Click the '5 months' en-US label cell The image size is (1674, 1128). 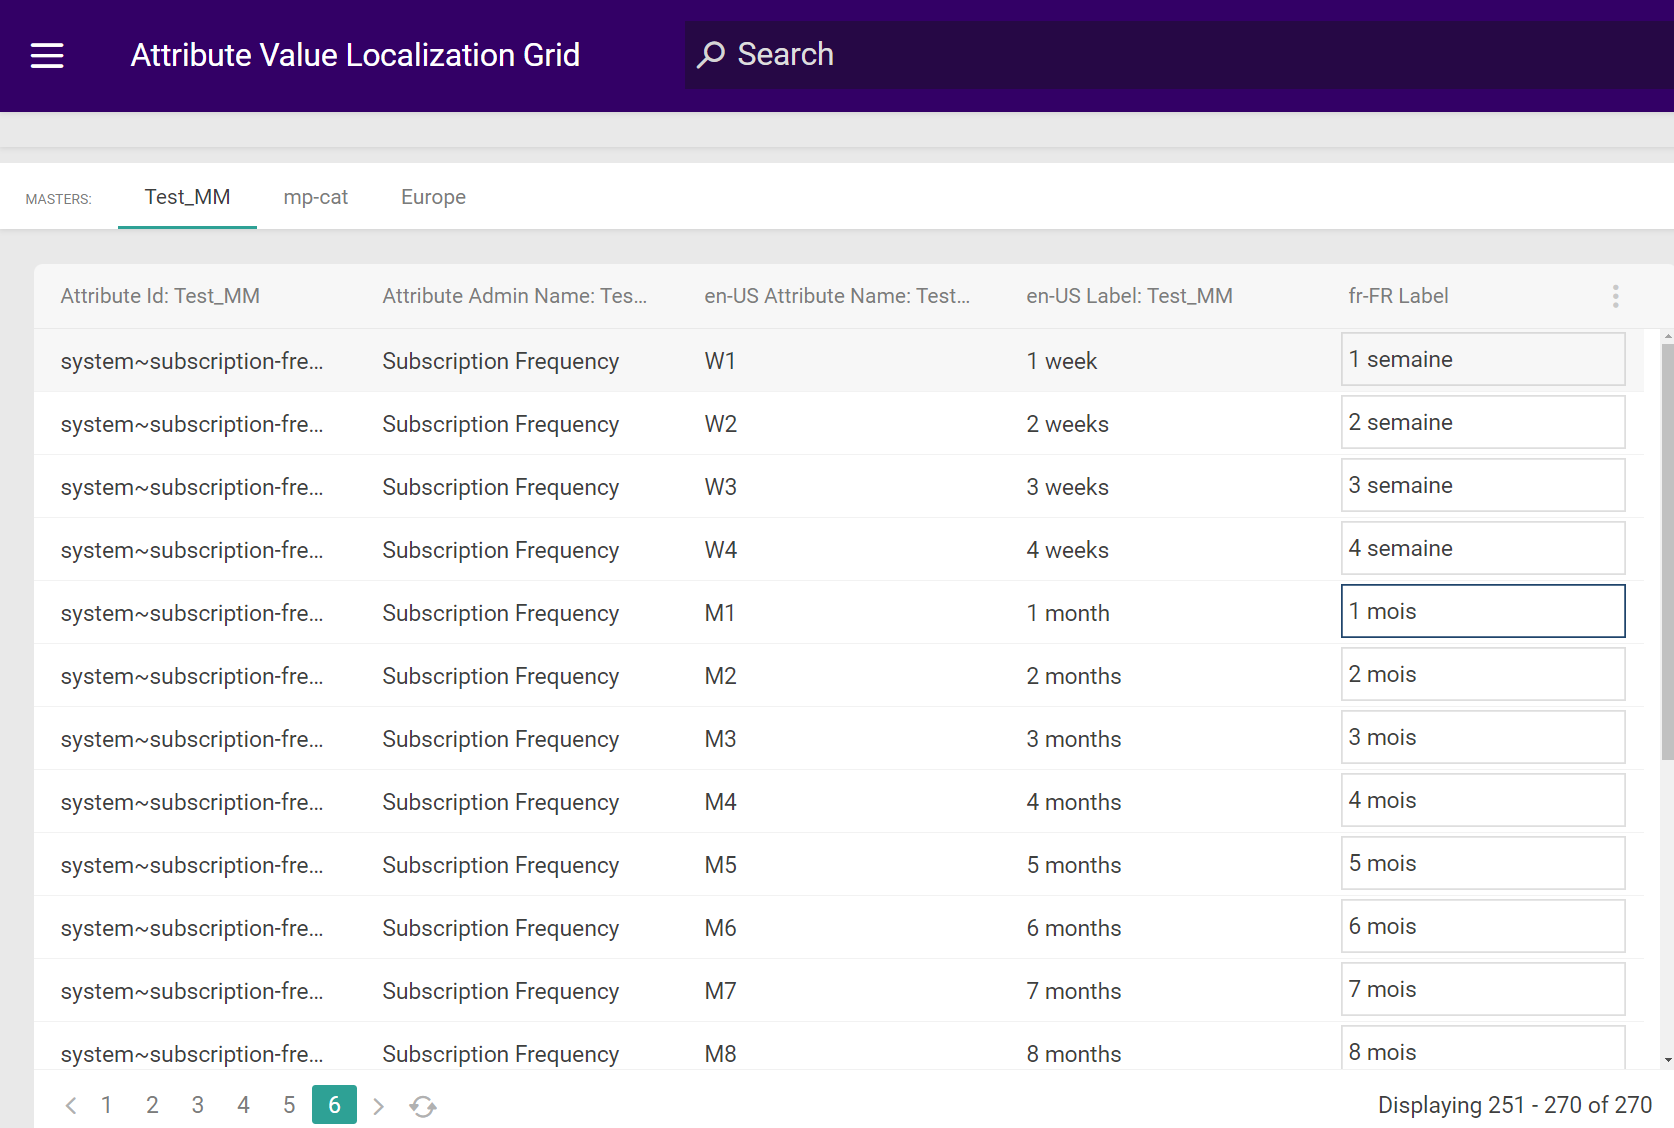pos(1074,865)
